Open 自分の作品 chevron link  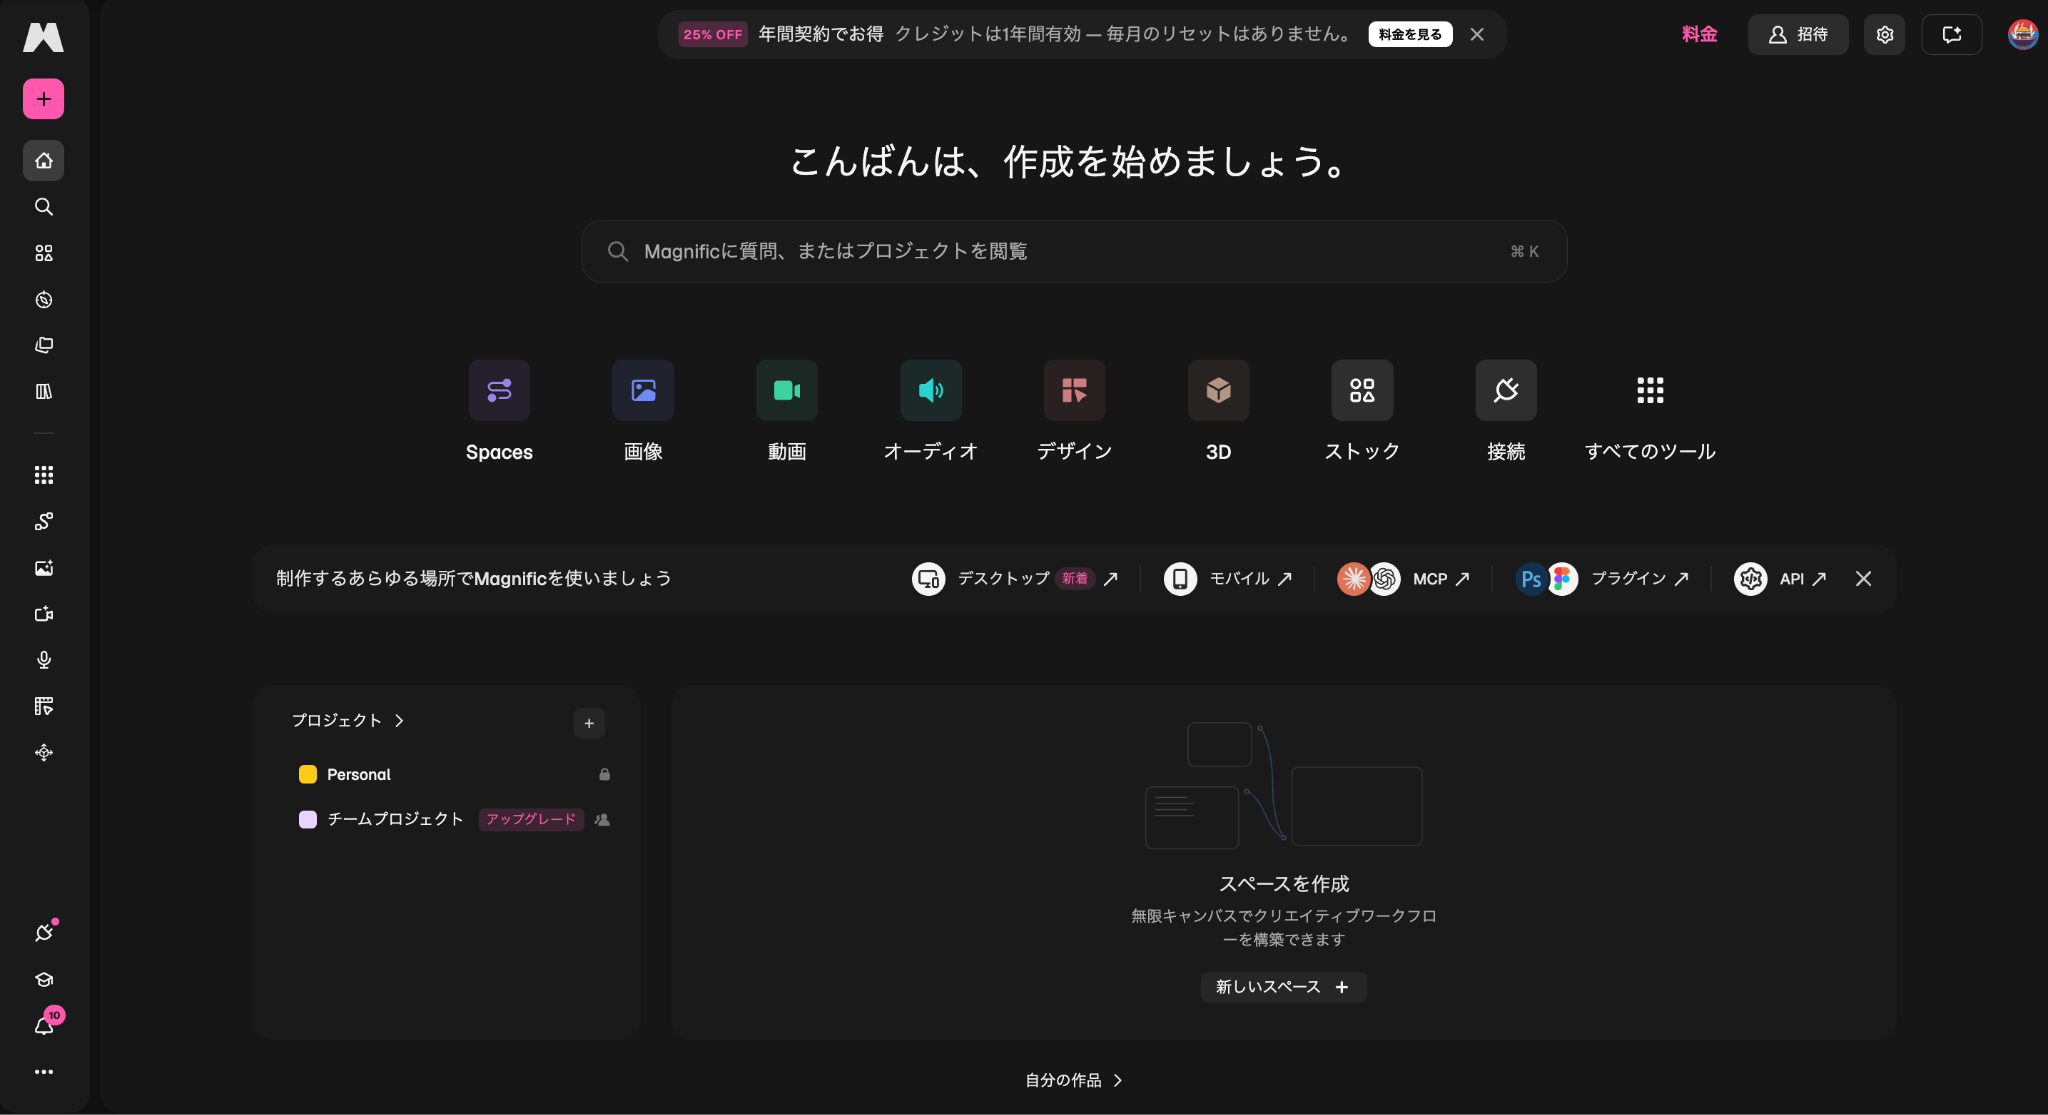[x=1074, y=1081]
